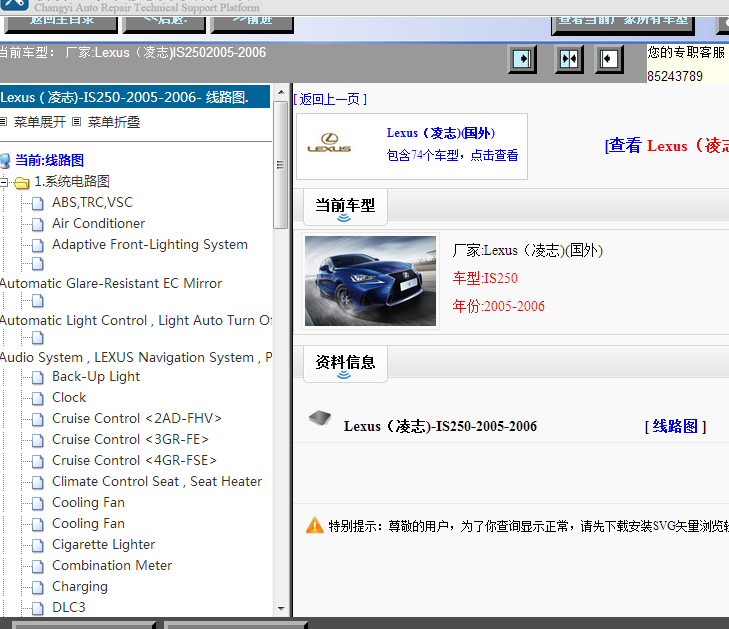Open Automatic Light Control diagram entry

coord(136,320)
